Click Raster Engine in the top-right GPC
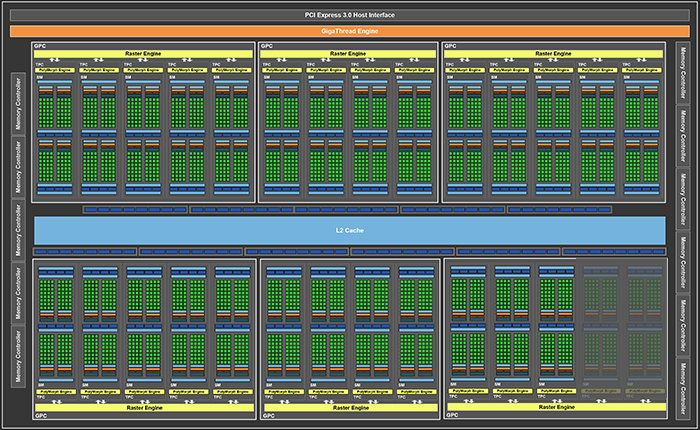 [x=553, y=54]
